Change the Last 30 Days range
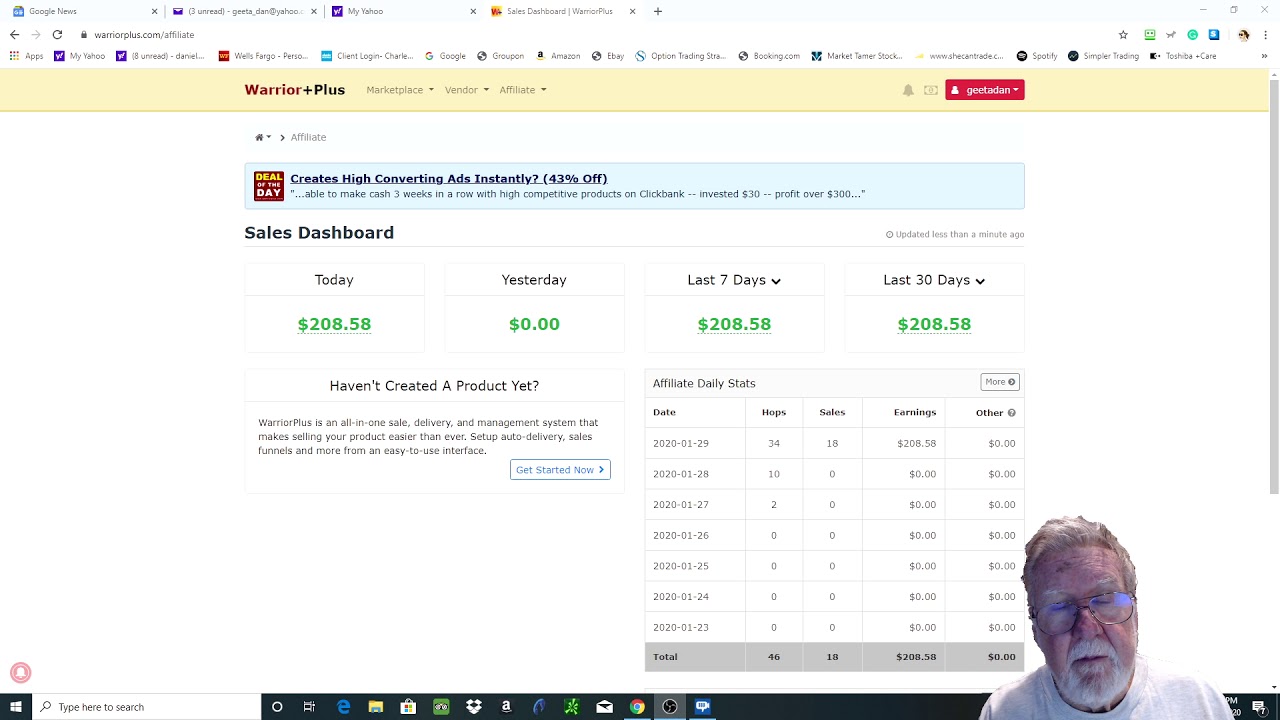 [x=934, y=280]
